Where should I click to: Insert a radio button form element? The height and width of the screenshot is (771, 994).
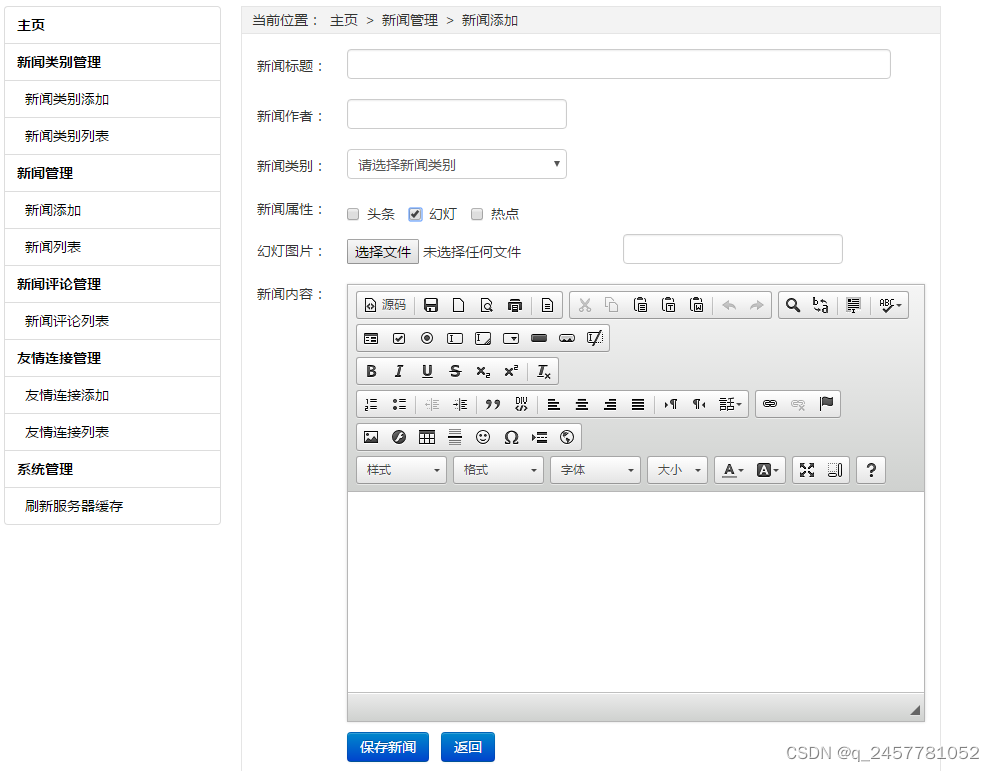pyautogui.click(x=427, y=338)
